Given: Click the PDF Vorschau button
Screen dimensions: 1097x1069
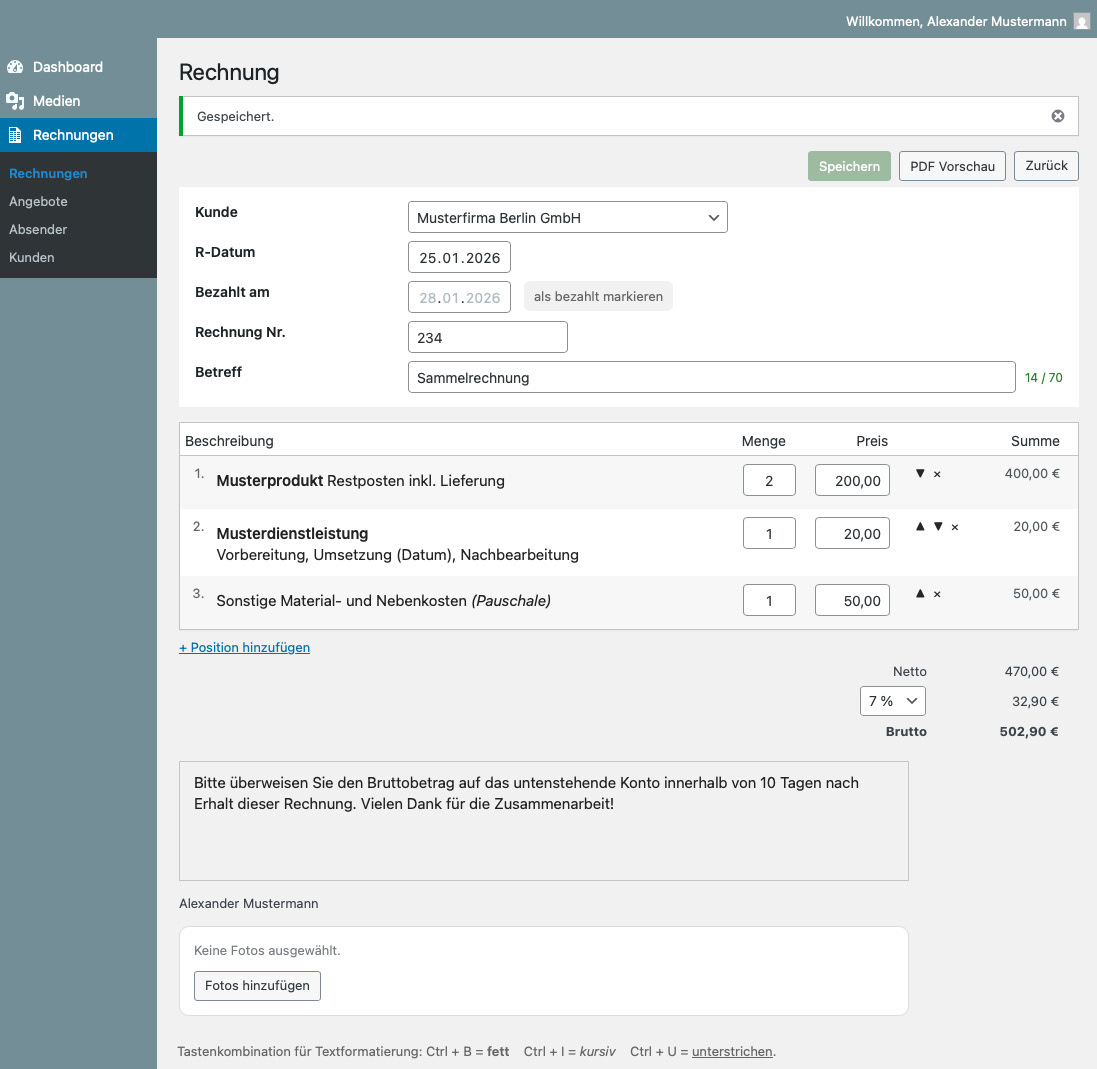Looking at the screenshot, I should pyautogui.click(x=952, y=166).
